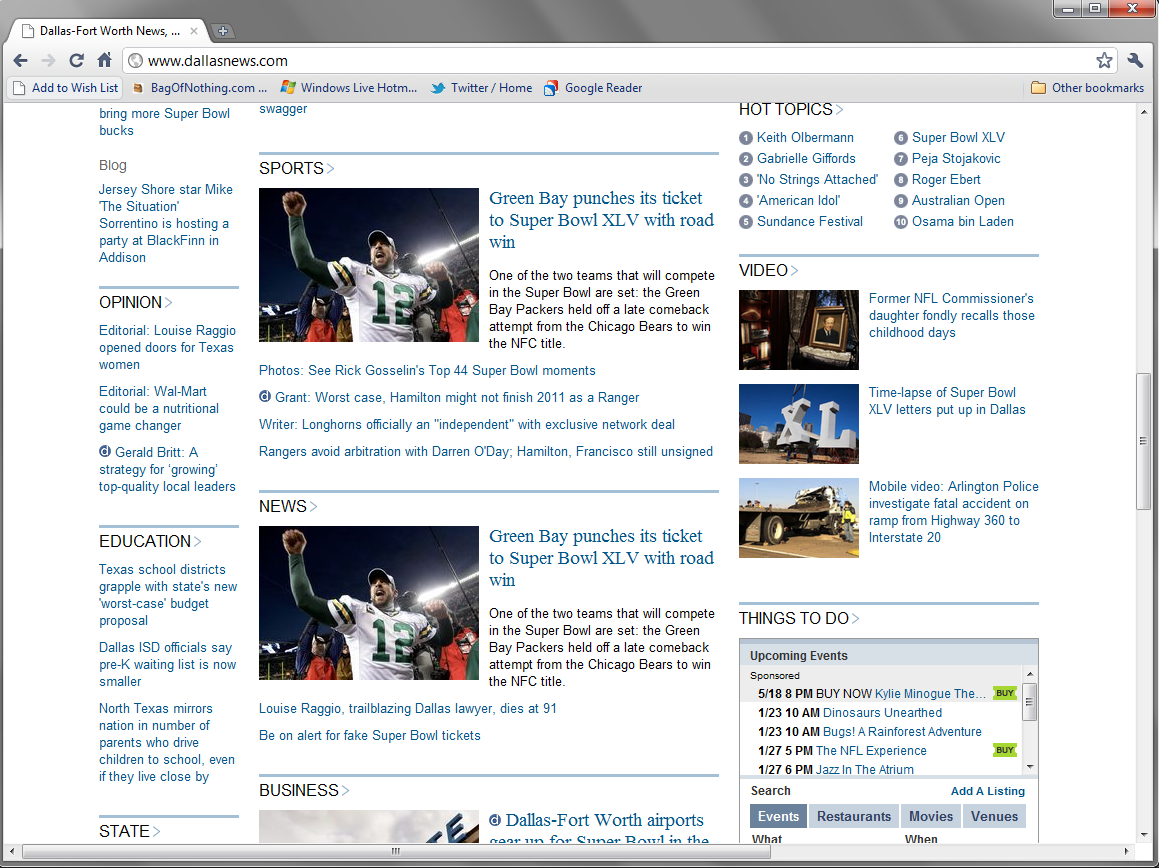Open the Google Reader bookmark
Image resolution: width=1159 pixels, height=868 pixels.
[x=593, y=88]
